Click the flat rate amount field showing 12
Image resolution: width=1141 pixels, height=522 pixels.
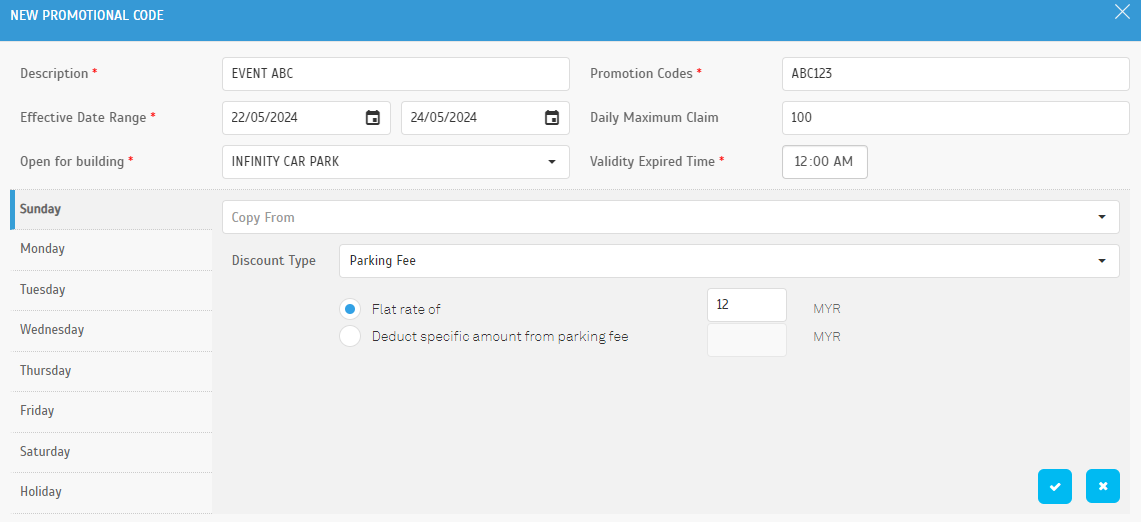[x=747, y=305]
